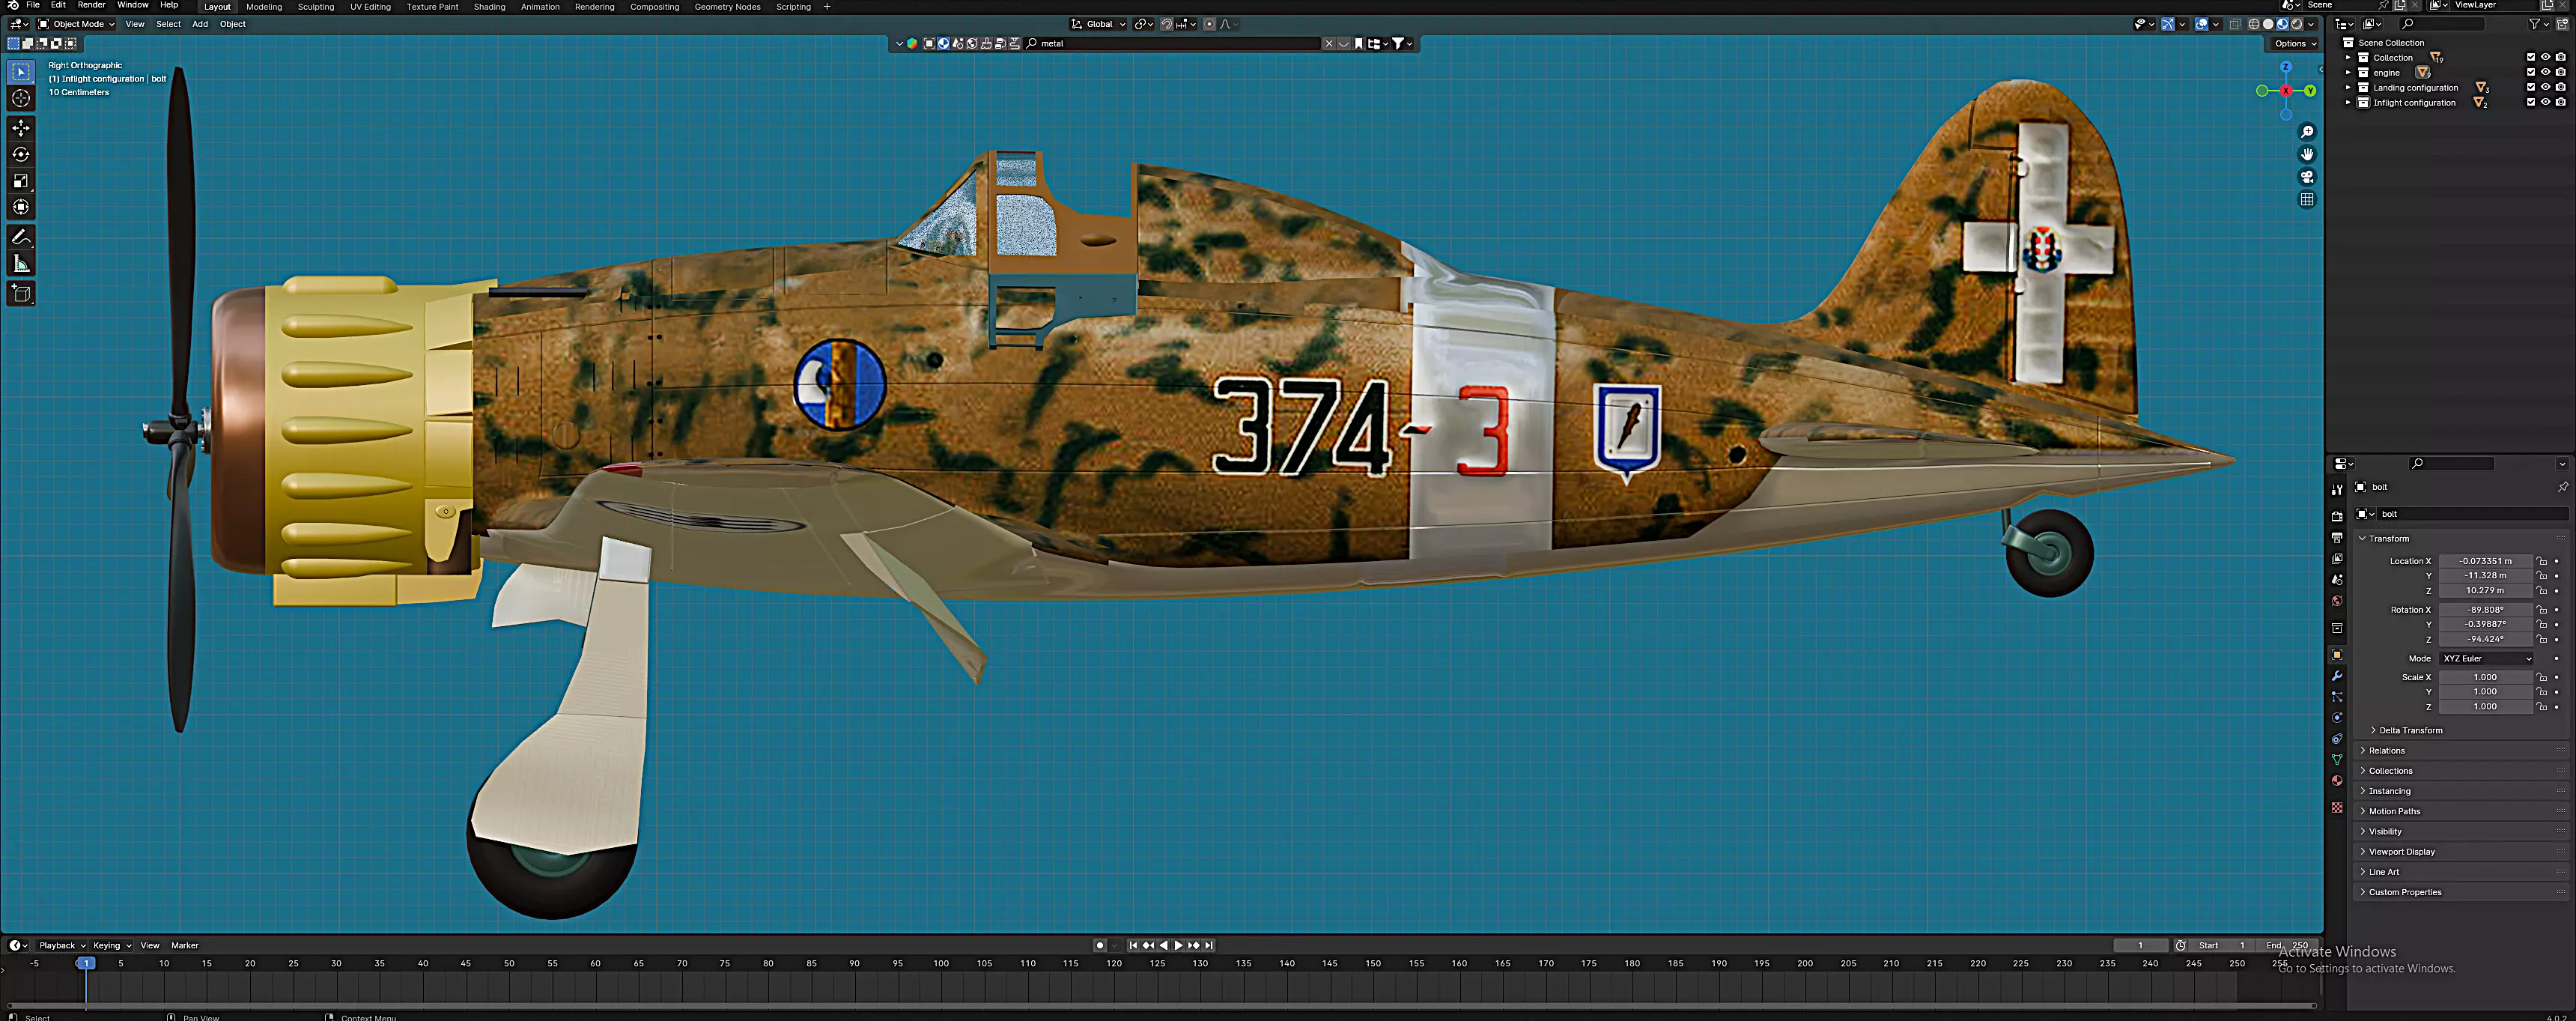The width and height of the screenshot is (2576, 1021).
Task: Toggle lock on Location X
Action: point(2542,561)
